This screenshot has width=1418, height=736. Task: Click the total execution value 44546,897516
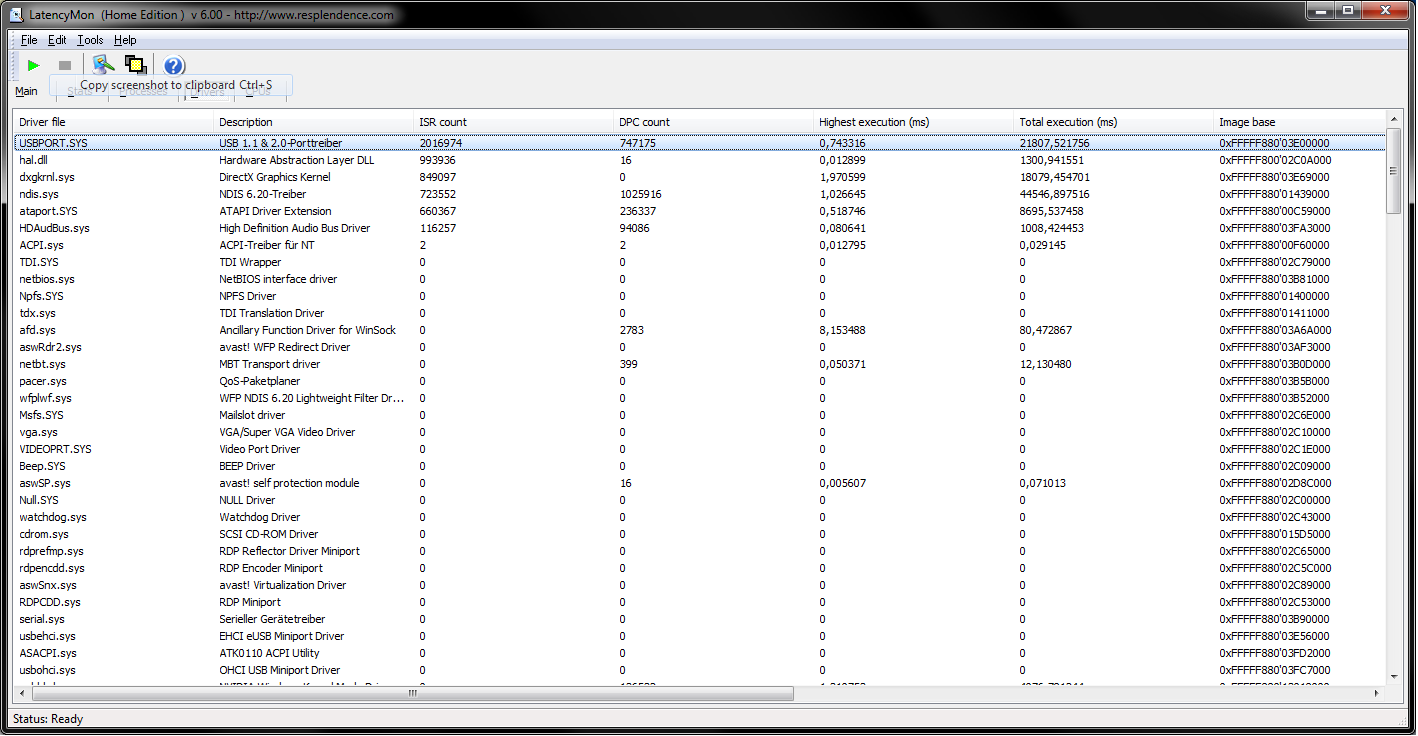[1054, 194]
